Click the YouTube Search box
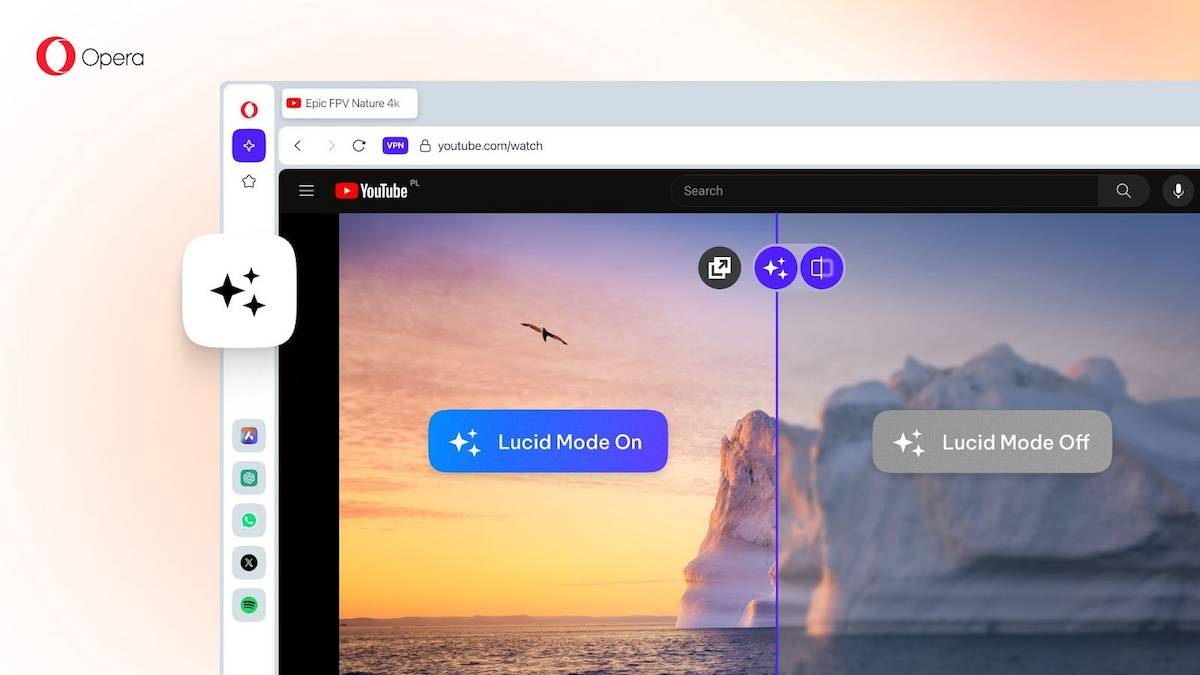Viewport: 1200px width, 675px height. click(x=884, y=191)
